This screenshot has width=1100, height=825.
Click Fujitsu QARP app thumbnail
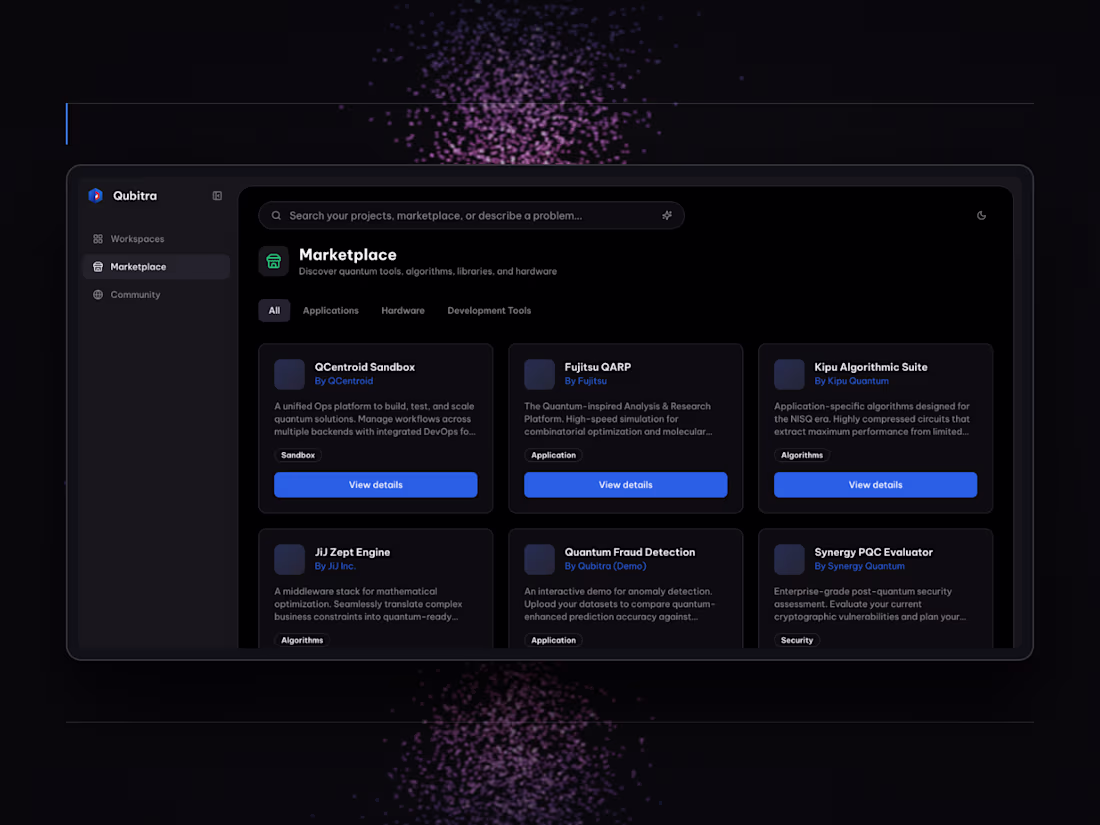pyautogui.click(x=539, y=374)
